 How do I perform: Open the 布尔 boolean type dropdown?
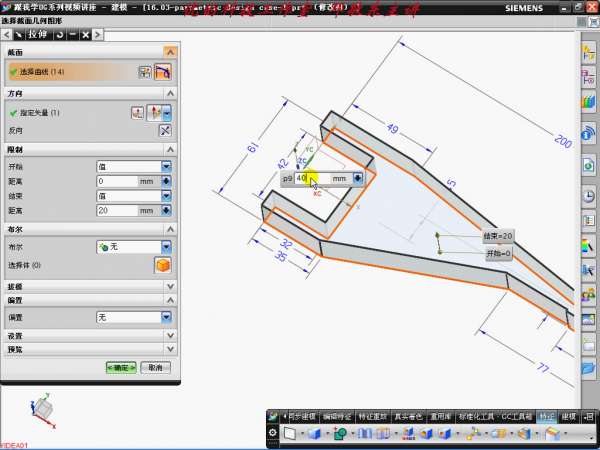coord(166,246)
